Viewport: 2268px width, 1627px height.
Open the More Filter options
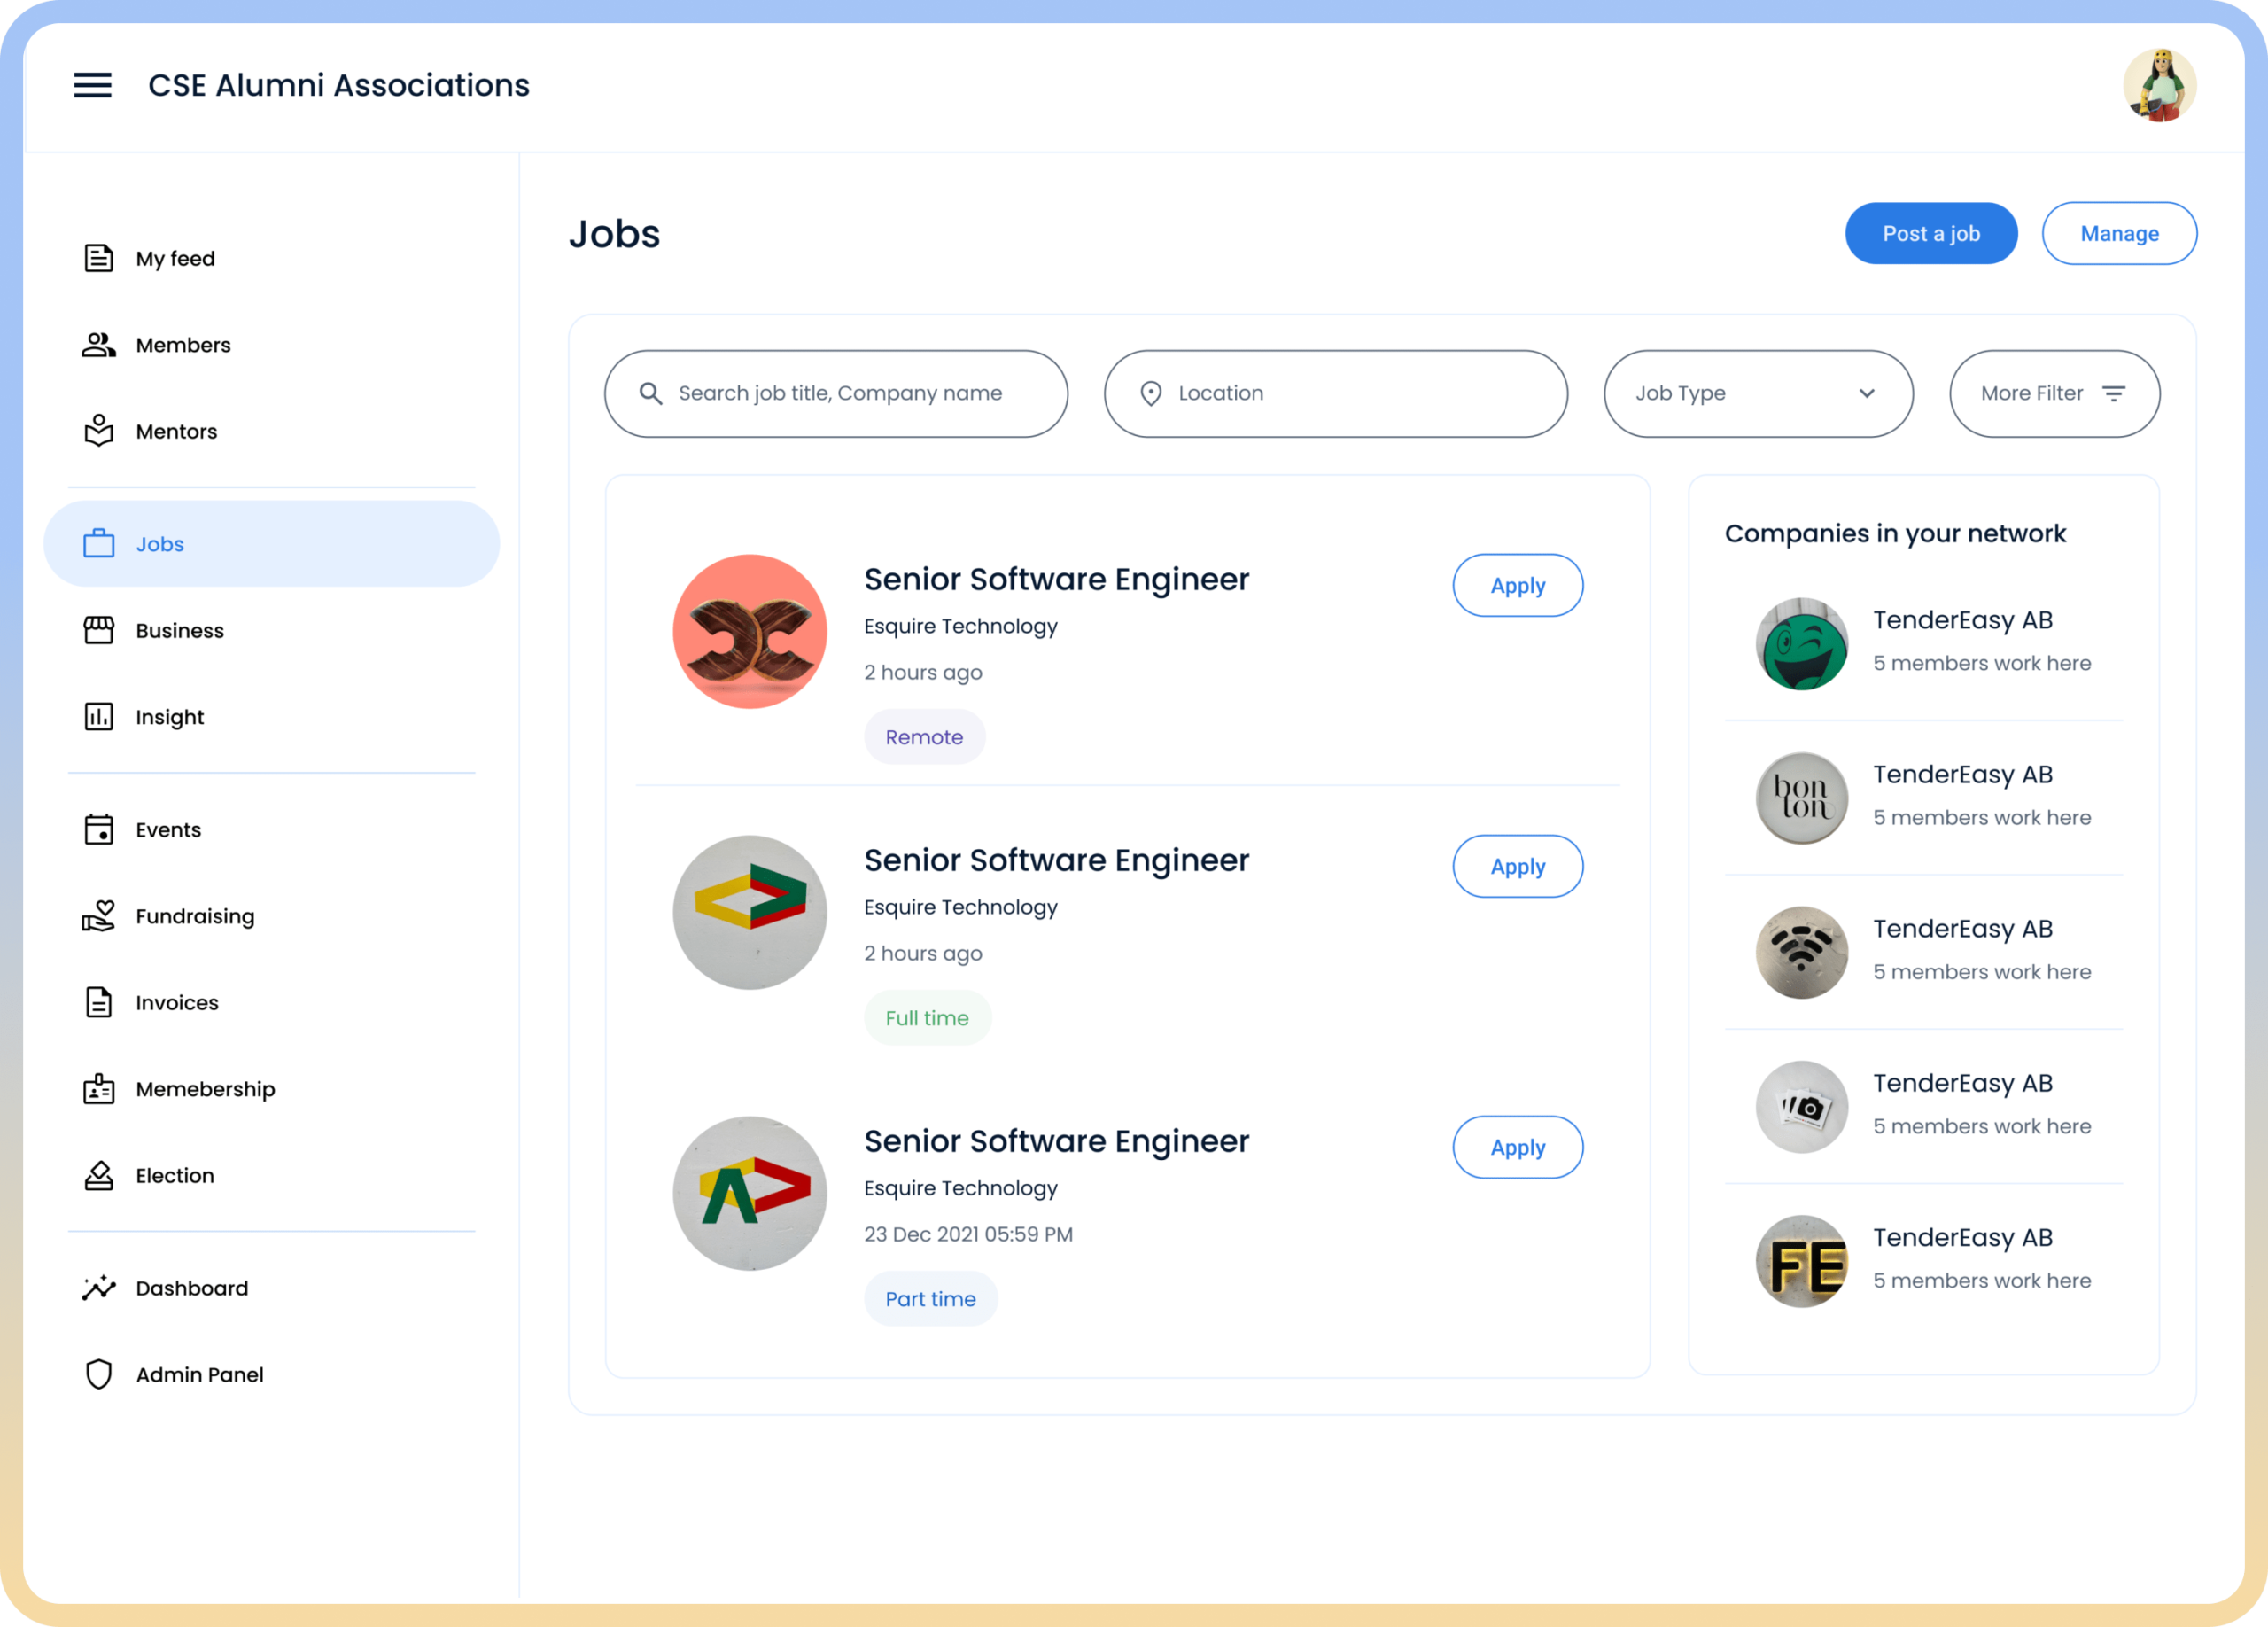[x=2053, y=393]
